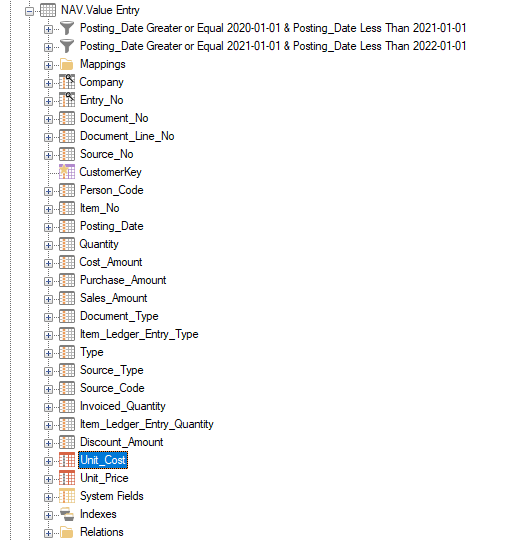Click the Indexes stack icon
The width and height of the screenshot is (530, 541).
67,514
